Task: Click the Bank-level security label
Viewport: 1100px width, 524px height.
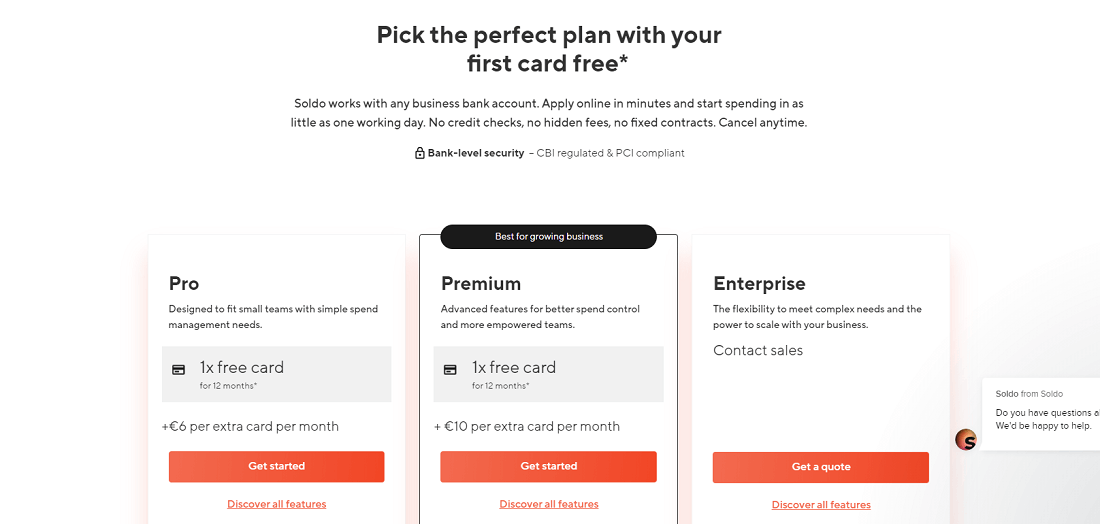Action: (x=476, y=153)
